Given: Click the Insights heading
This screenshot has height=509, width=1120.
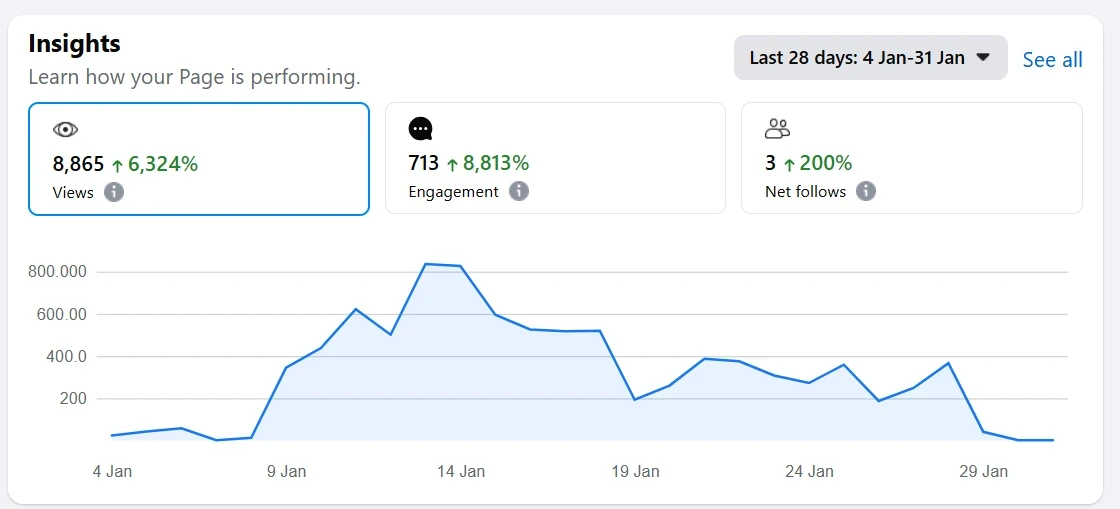Looking at the screenshot, I should pyautogui.click(x=74, y=44).
